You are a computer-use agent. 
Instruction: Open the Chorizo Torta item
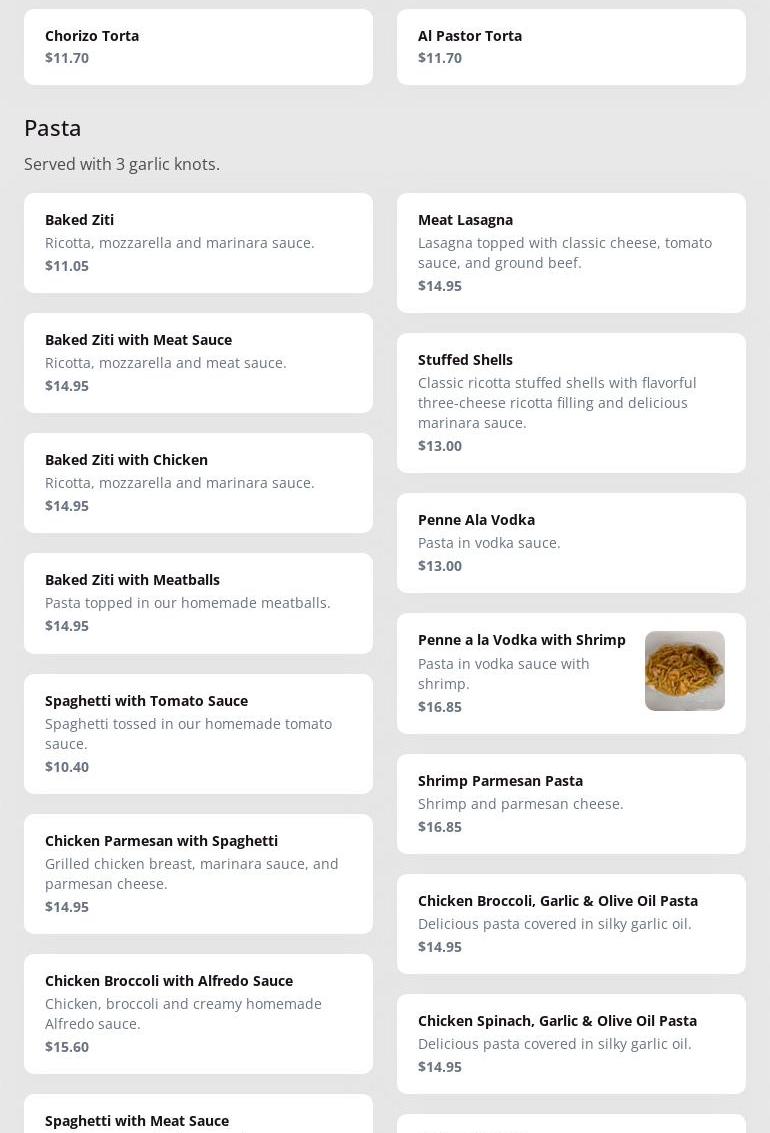(x=198, y=47)
